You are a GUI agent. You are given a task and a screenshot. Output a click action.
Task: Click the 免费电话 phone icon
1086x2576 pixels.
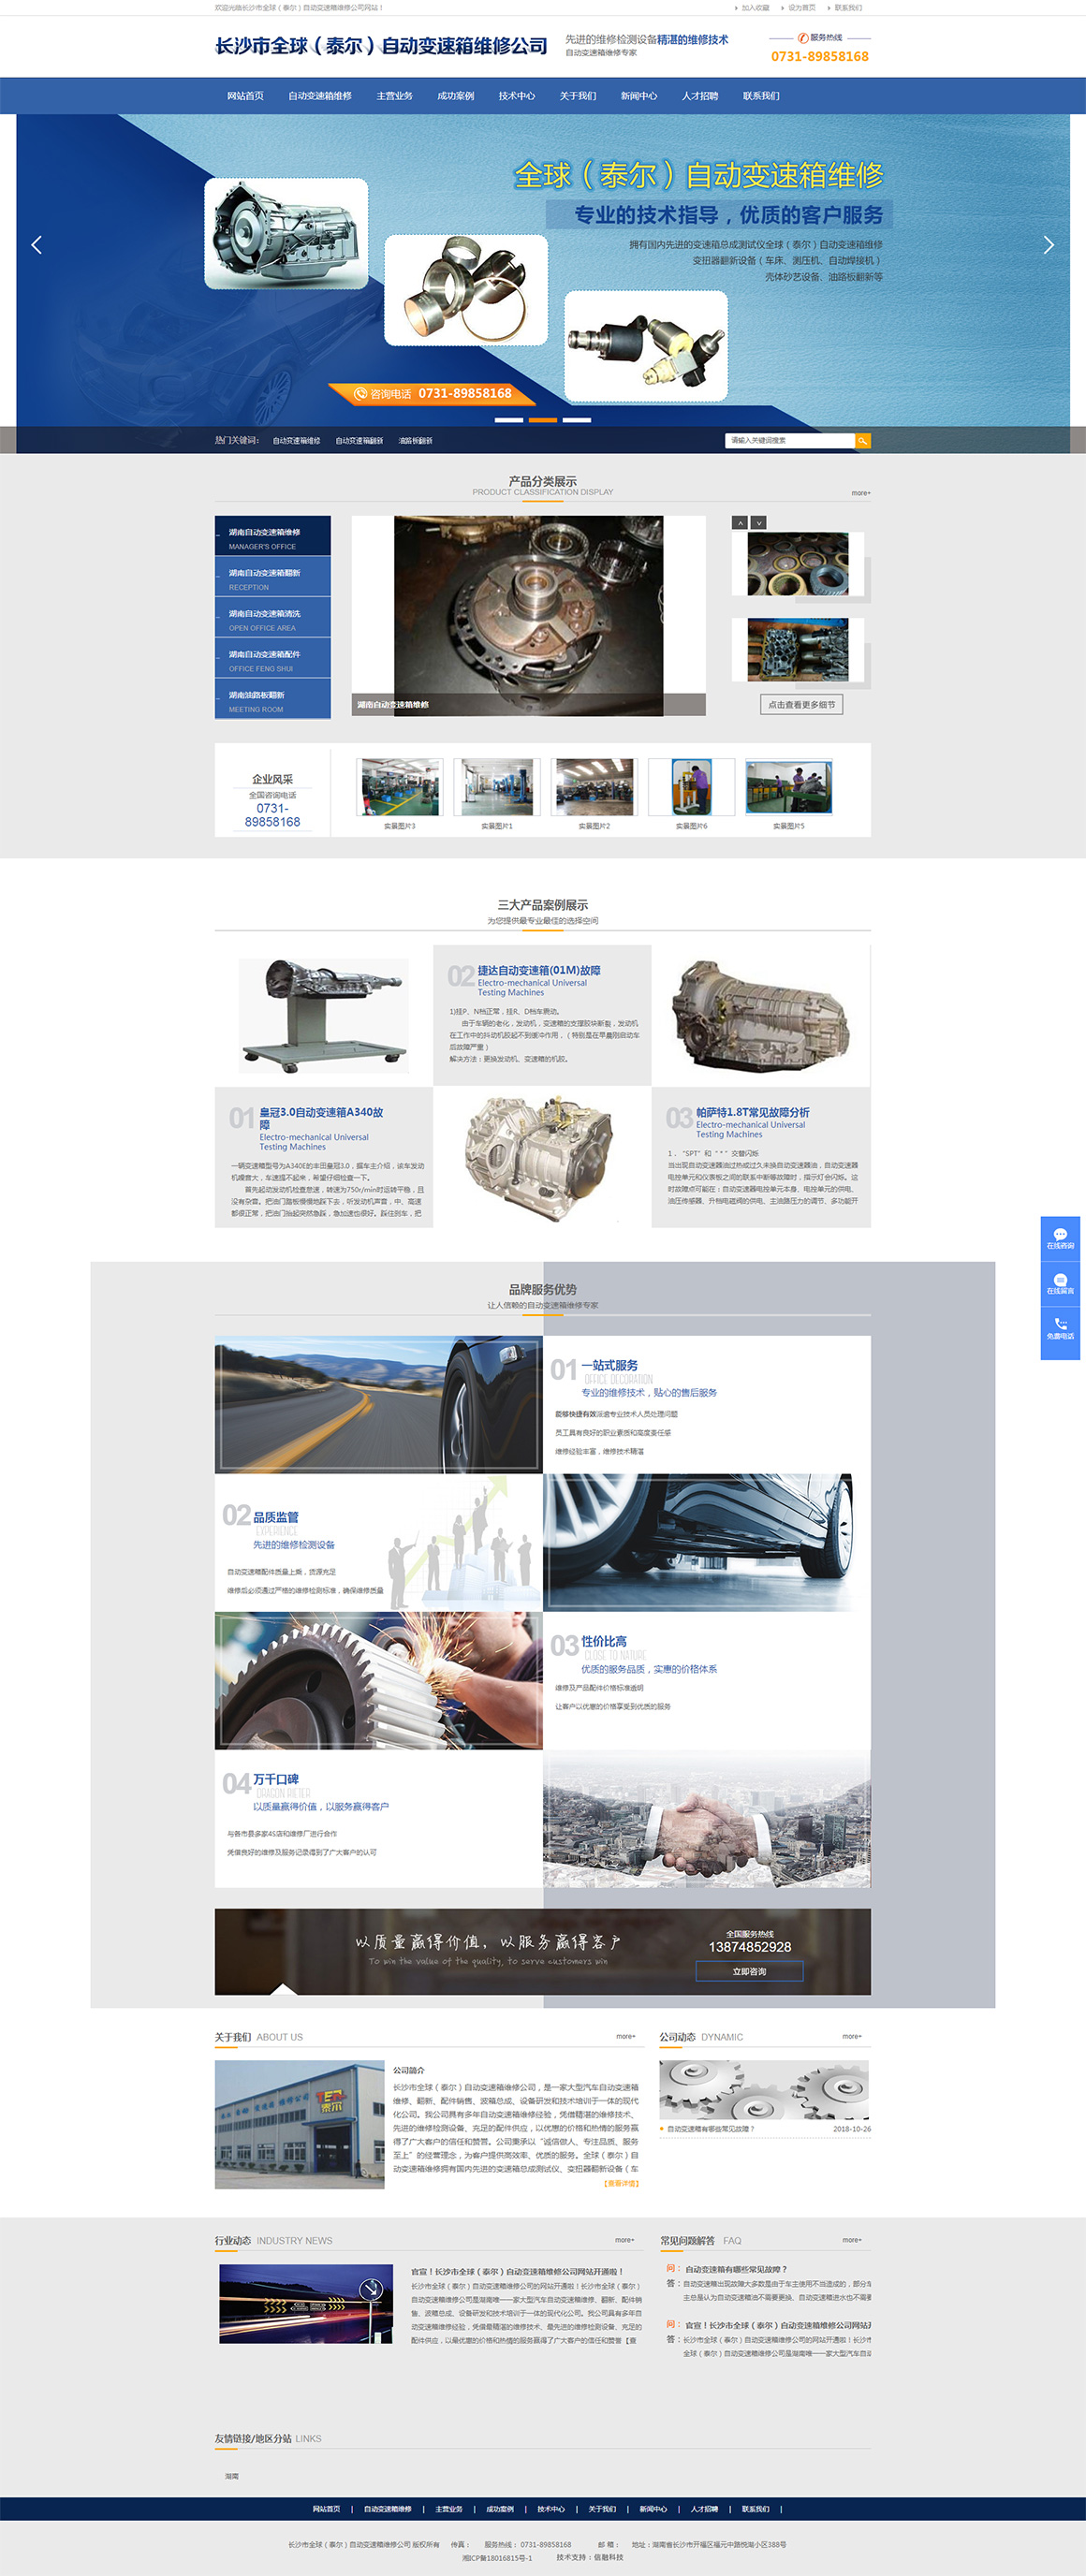1060,1328
